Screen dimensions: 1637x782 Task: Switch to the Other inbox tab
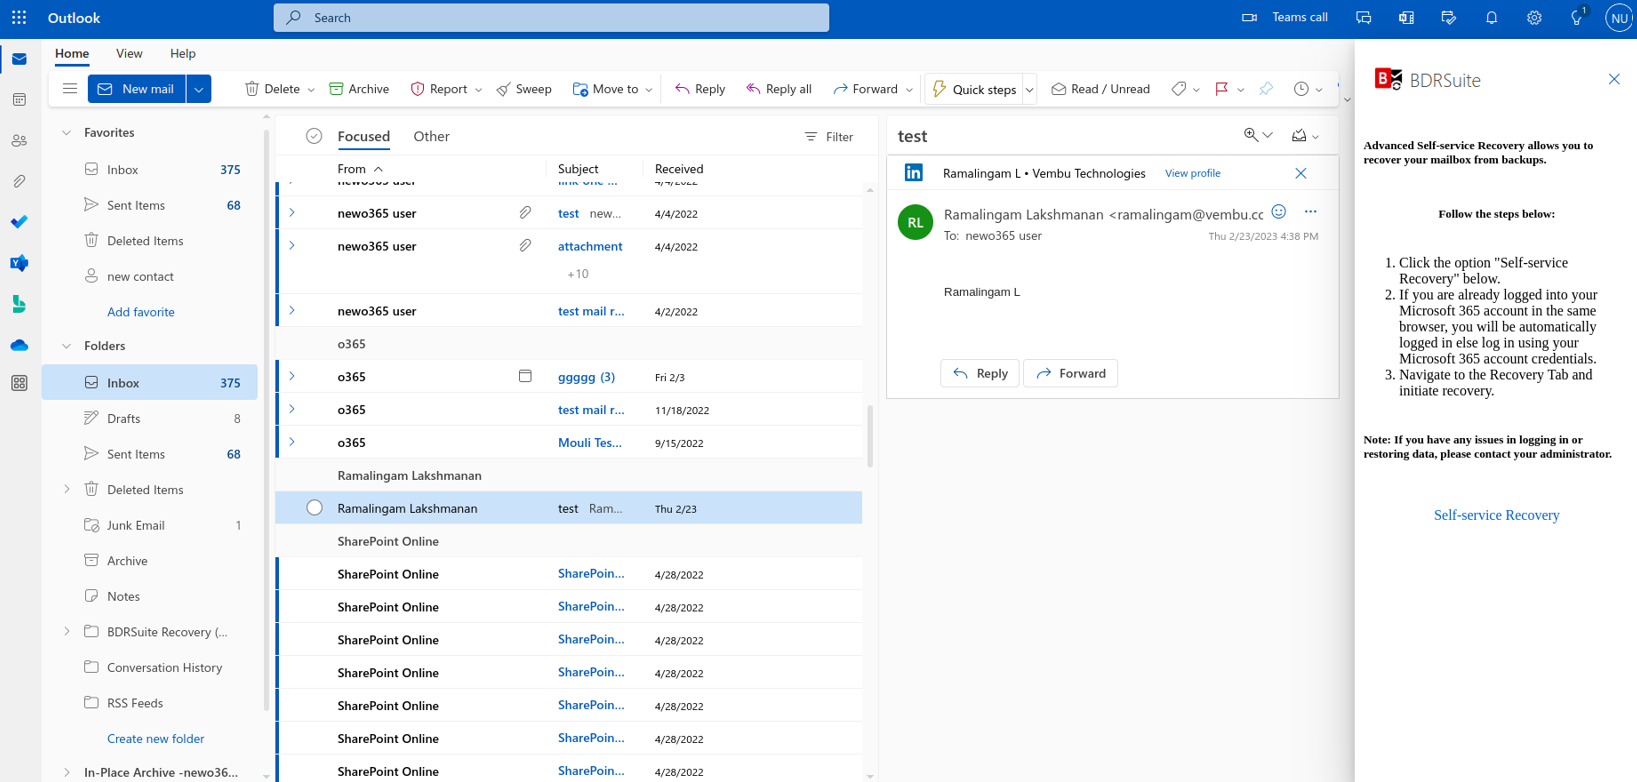[x=432, y=136]
